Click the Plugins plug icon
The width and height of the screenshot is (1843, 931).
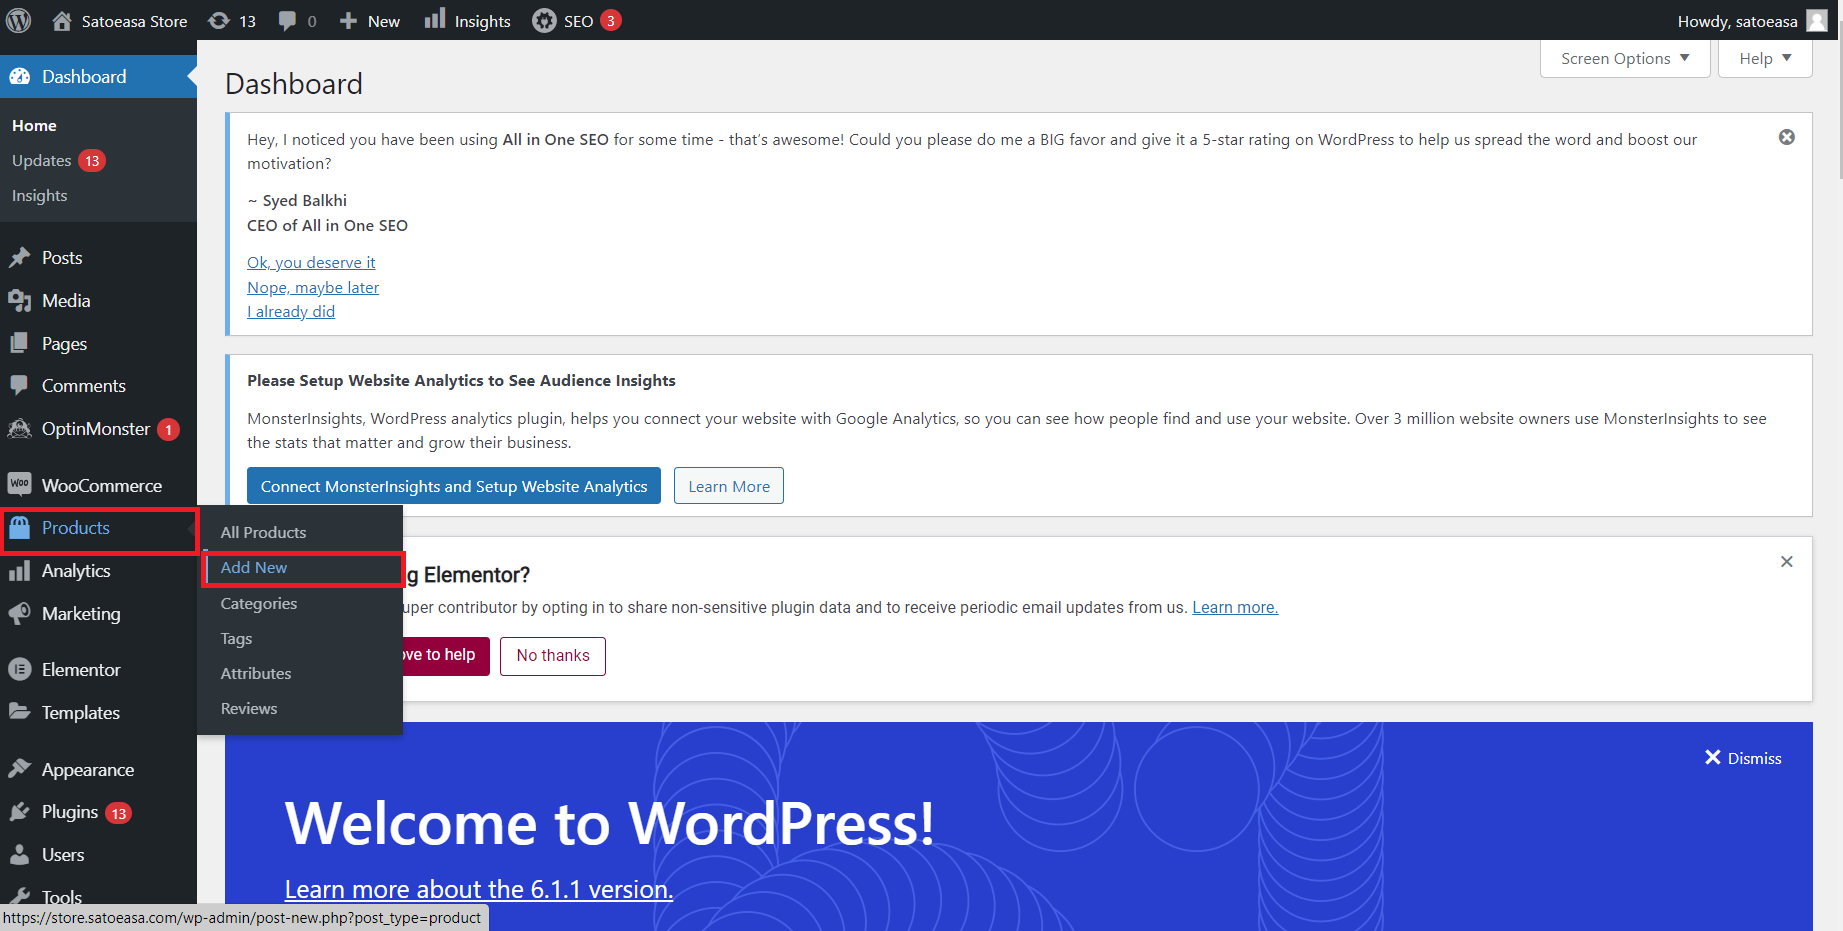20,811
